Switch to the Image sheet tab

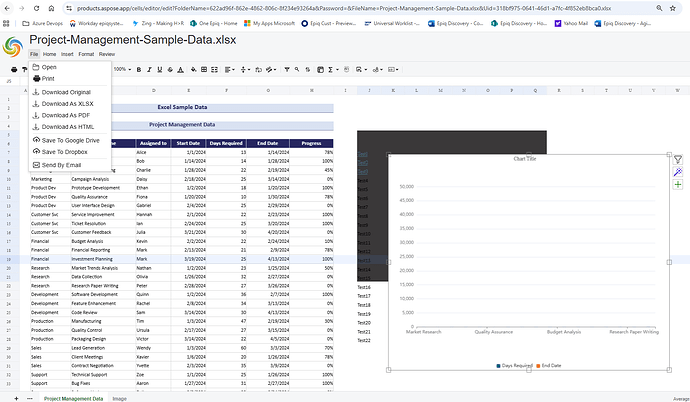(120, 398)
